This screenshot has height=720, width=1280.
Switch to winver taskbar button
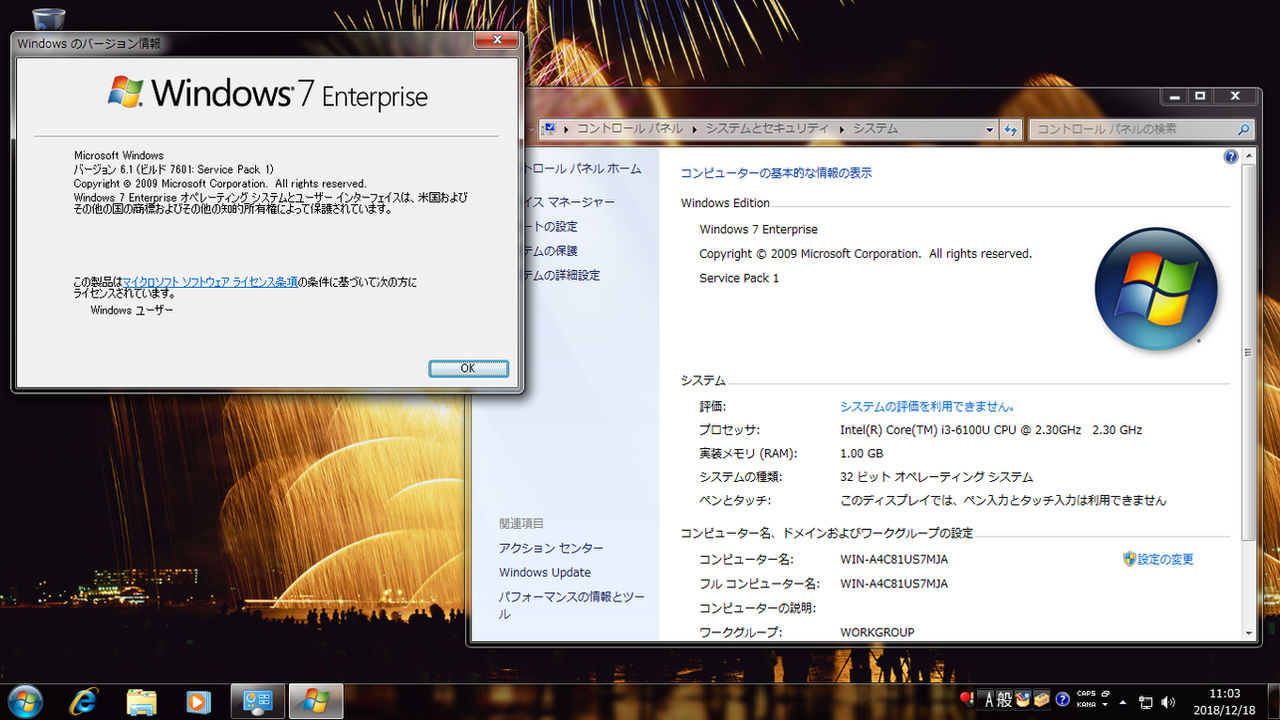click(x=316, y=702)
